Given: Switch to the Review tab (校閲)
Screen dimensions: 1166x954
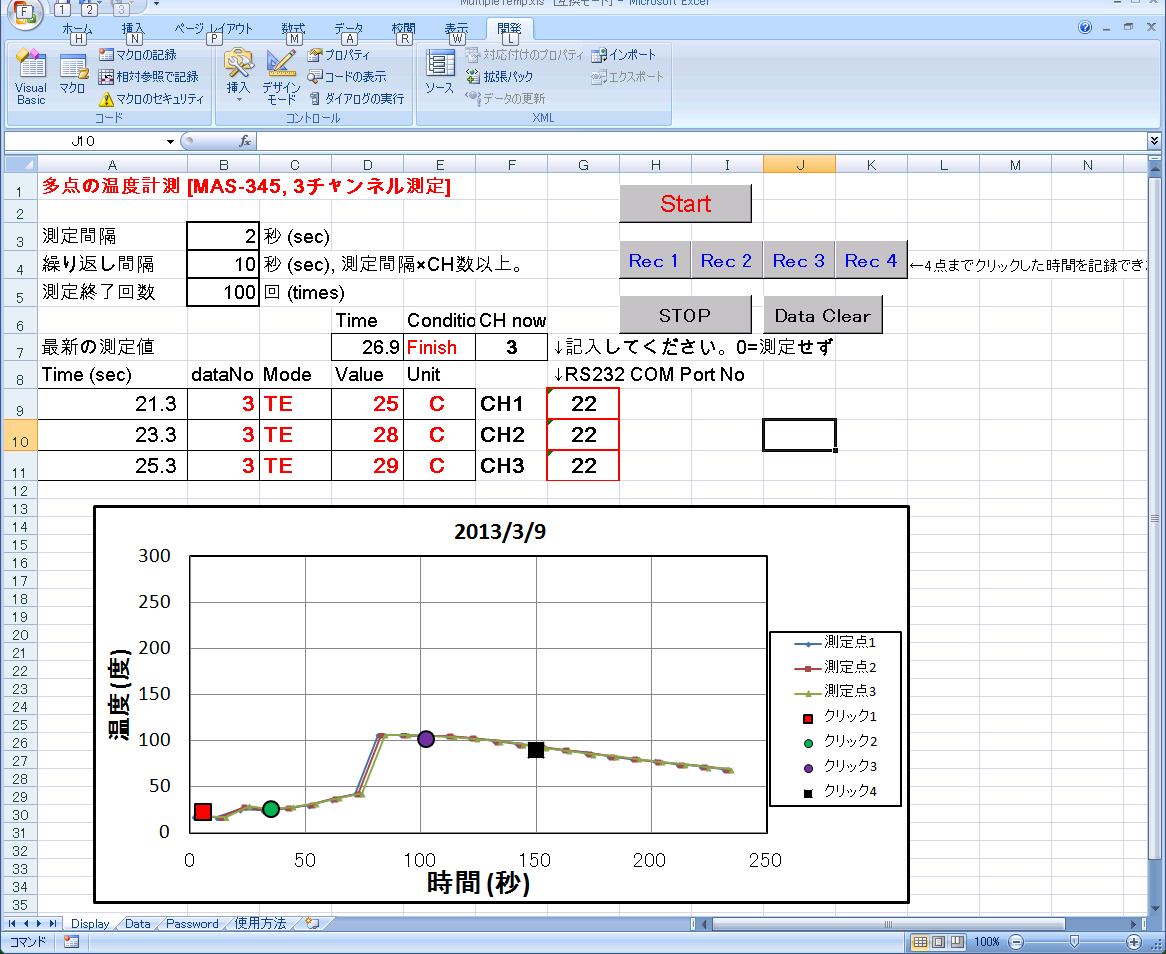Looking at the screenshot, I should coord(404,29).
